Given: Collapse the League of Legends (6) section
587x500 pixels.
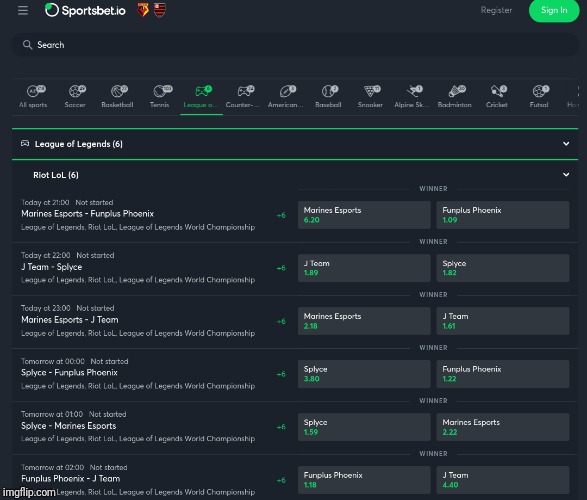Looking at the screenshot, I should coord(566,144).
